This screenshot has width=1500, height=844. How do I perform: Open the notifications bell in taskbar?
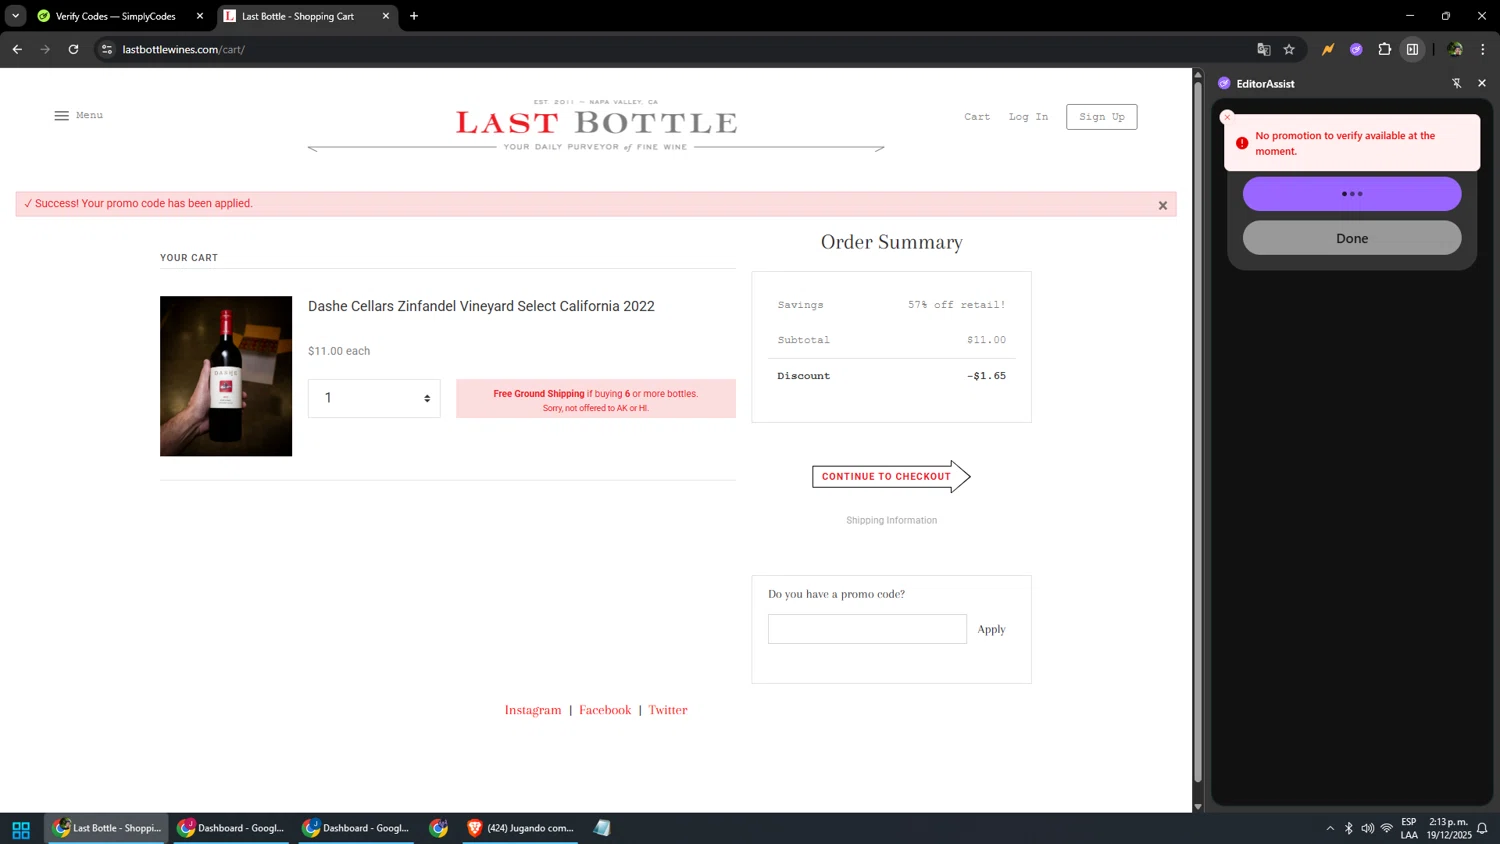tap(1482, 828)
